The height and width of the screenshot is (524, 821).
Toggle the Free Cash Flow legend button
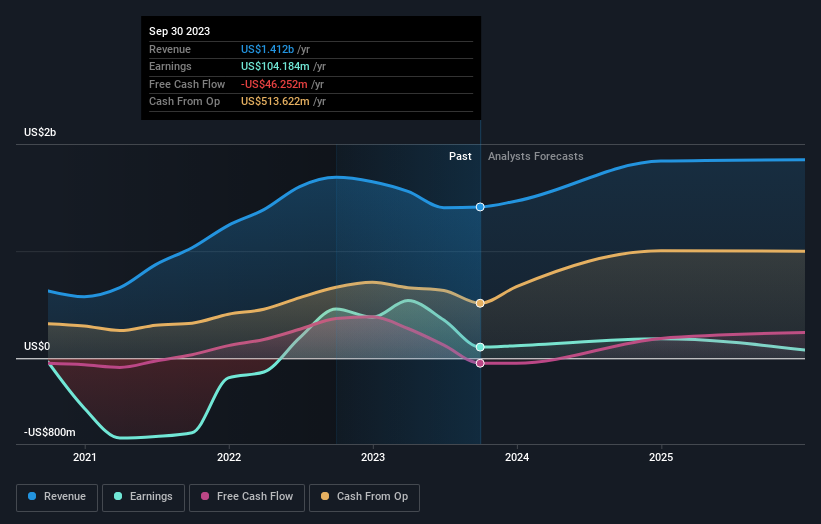pyautogui.click(x=247, y=497)
